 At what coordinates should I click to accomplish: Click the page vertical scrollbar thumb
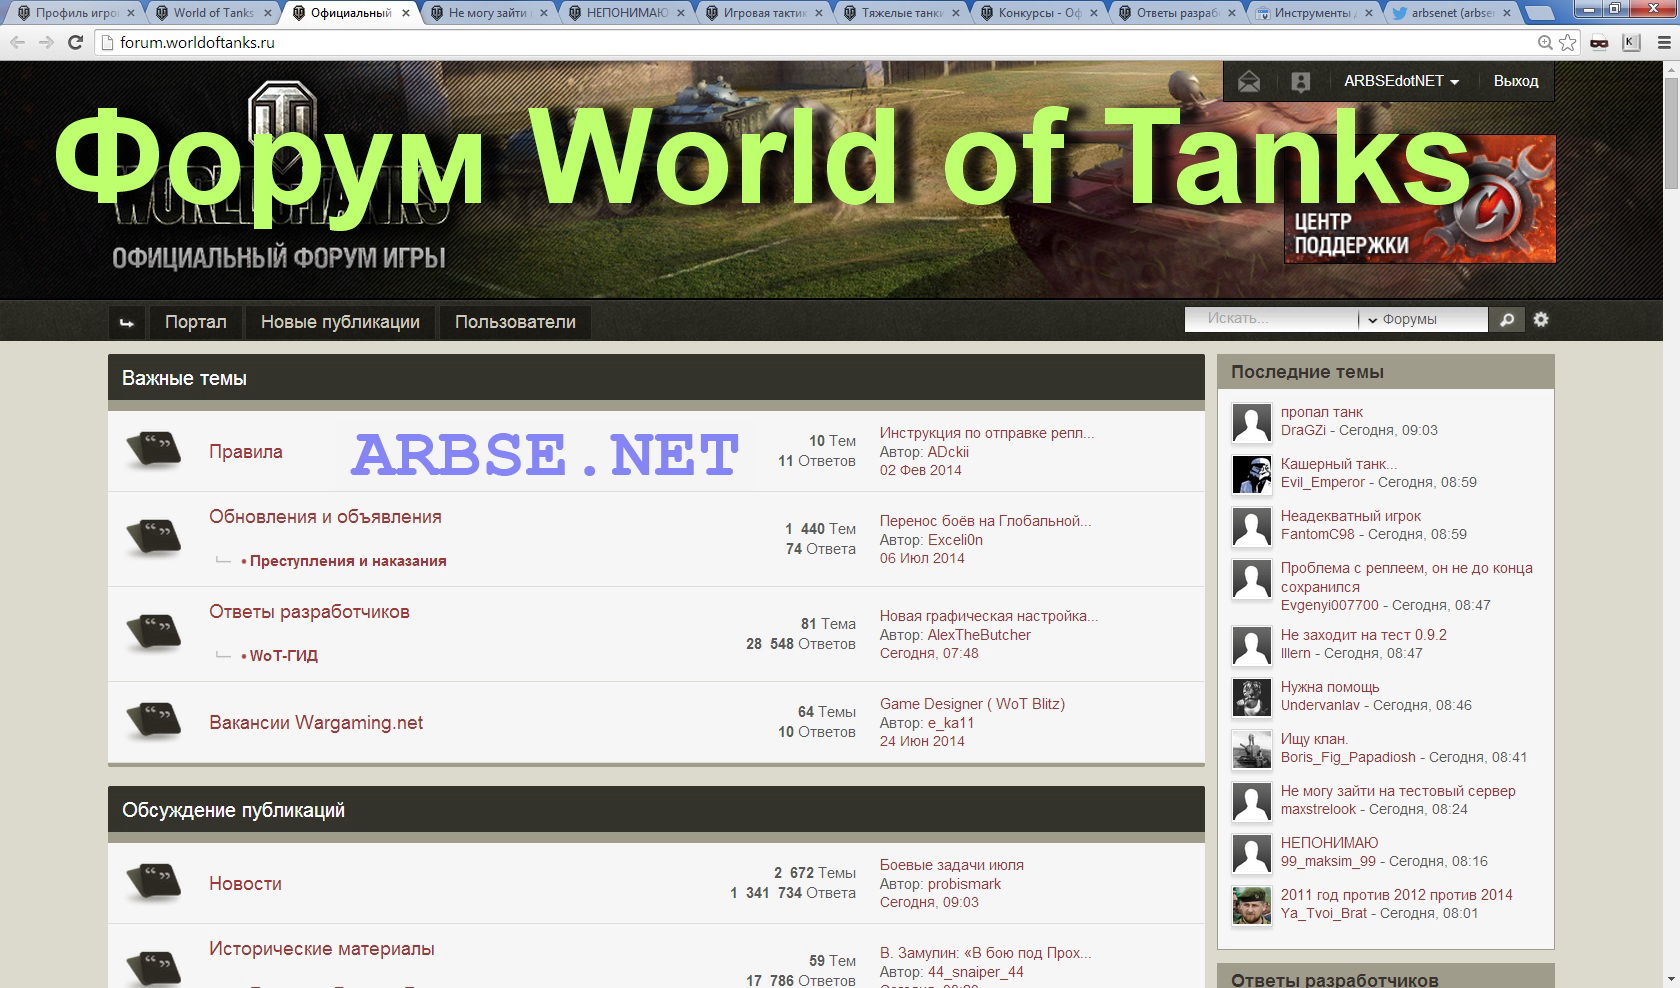coord(1671,132)
